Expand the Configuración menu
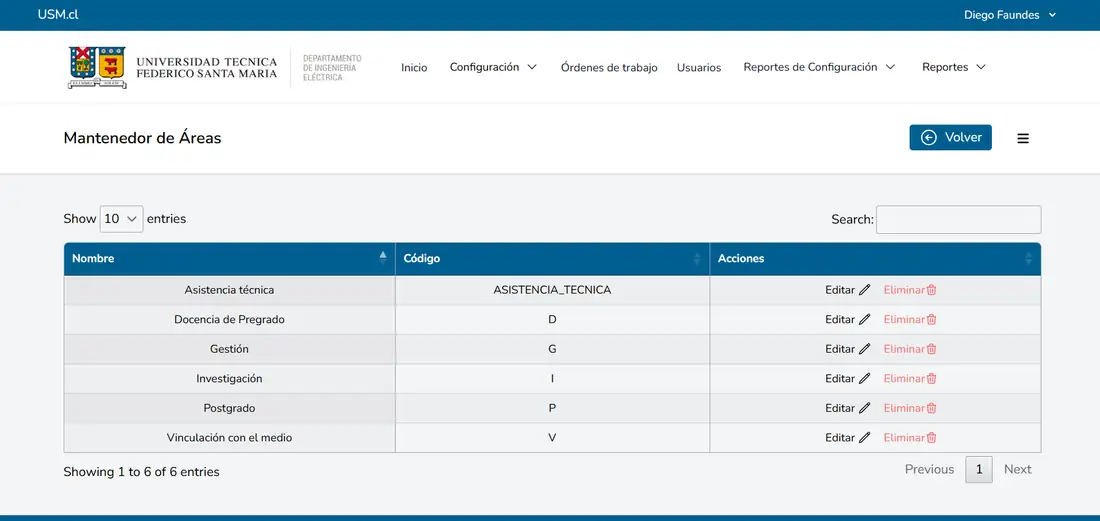Viewport: 1100px width, 521px height. 493,67
